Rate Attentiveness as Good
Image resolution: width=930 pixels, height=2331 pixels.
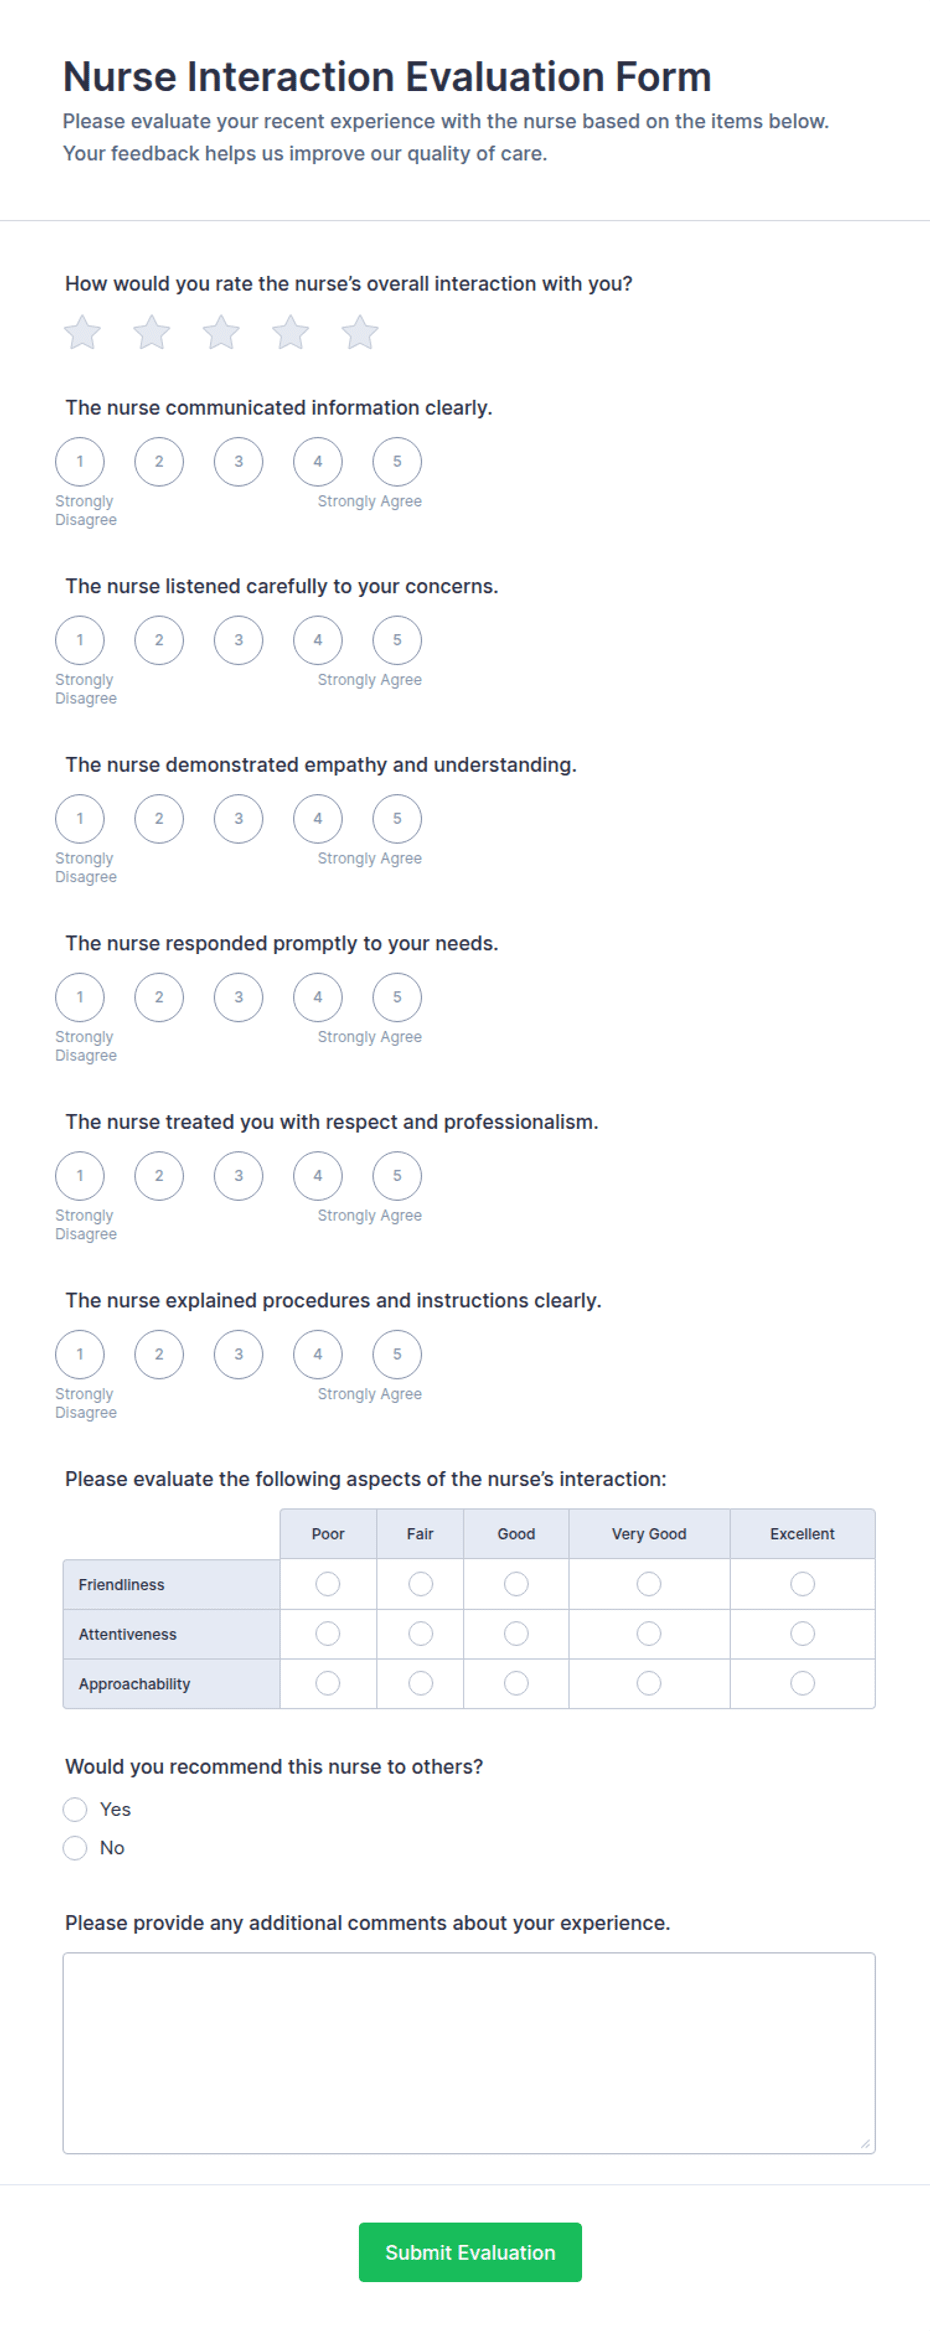coord(515,1634)
